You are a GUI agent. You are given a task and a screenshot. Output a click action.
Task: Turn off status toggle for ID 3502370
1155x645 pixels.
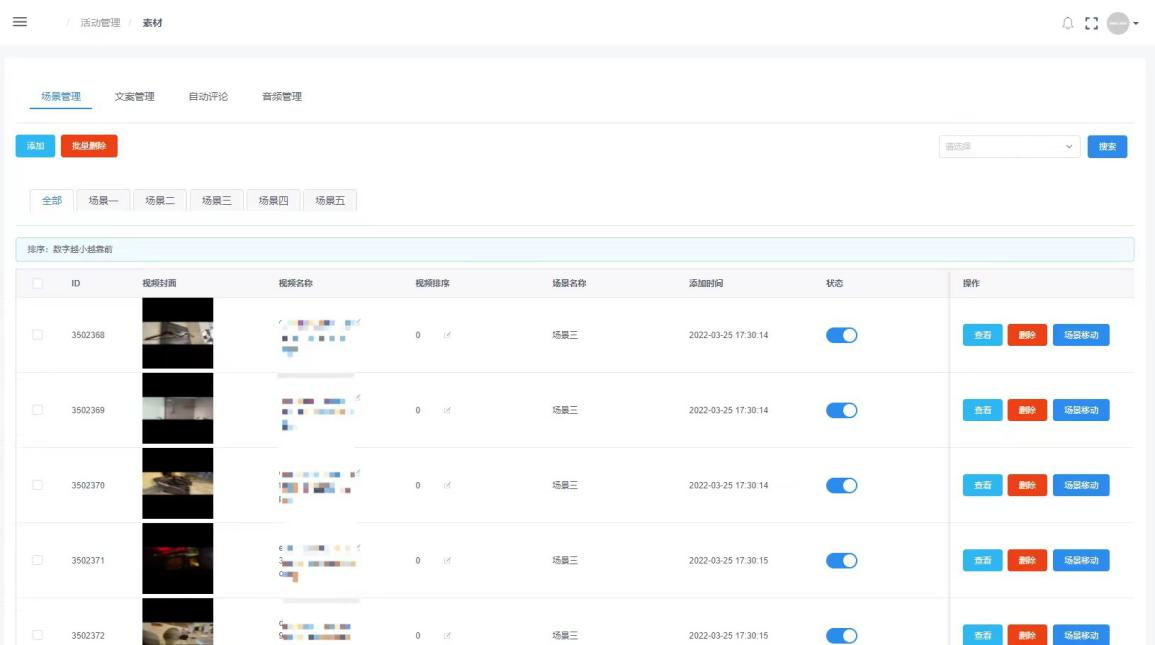841,485
